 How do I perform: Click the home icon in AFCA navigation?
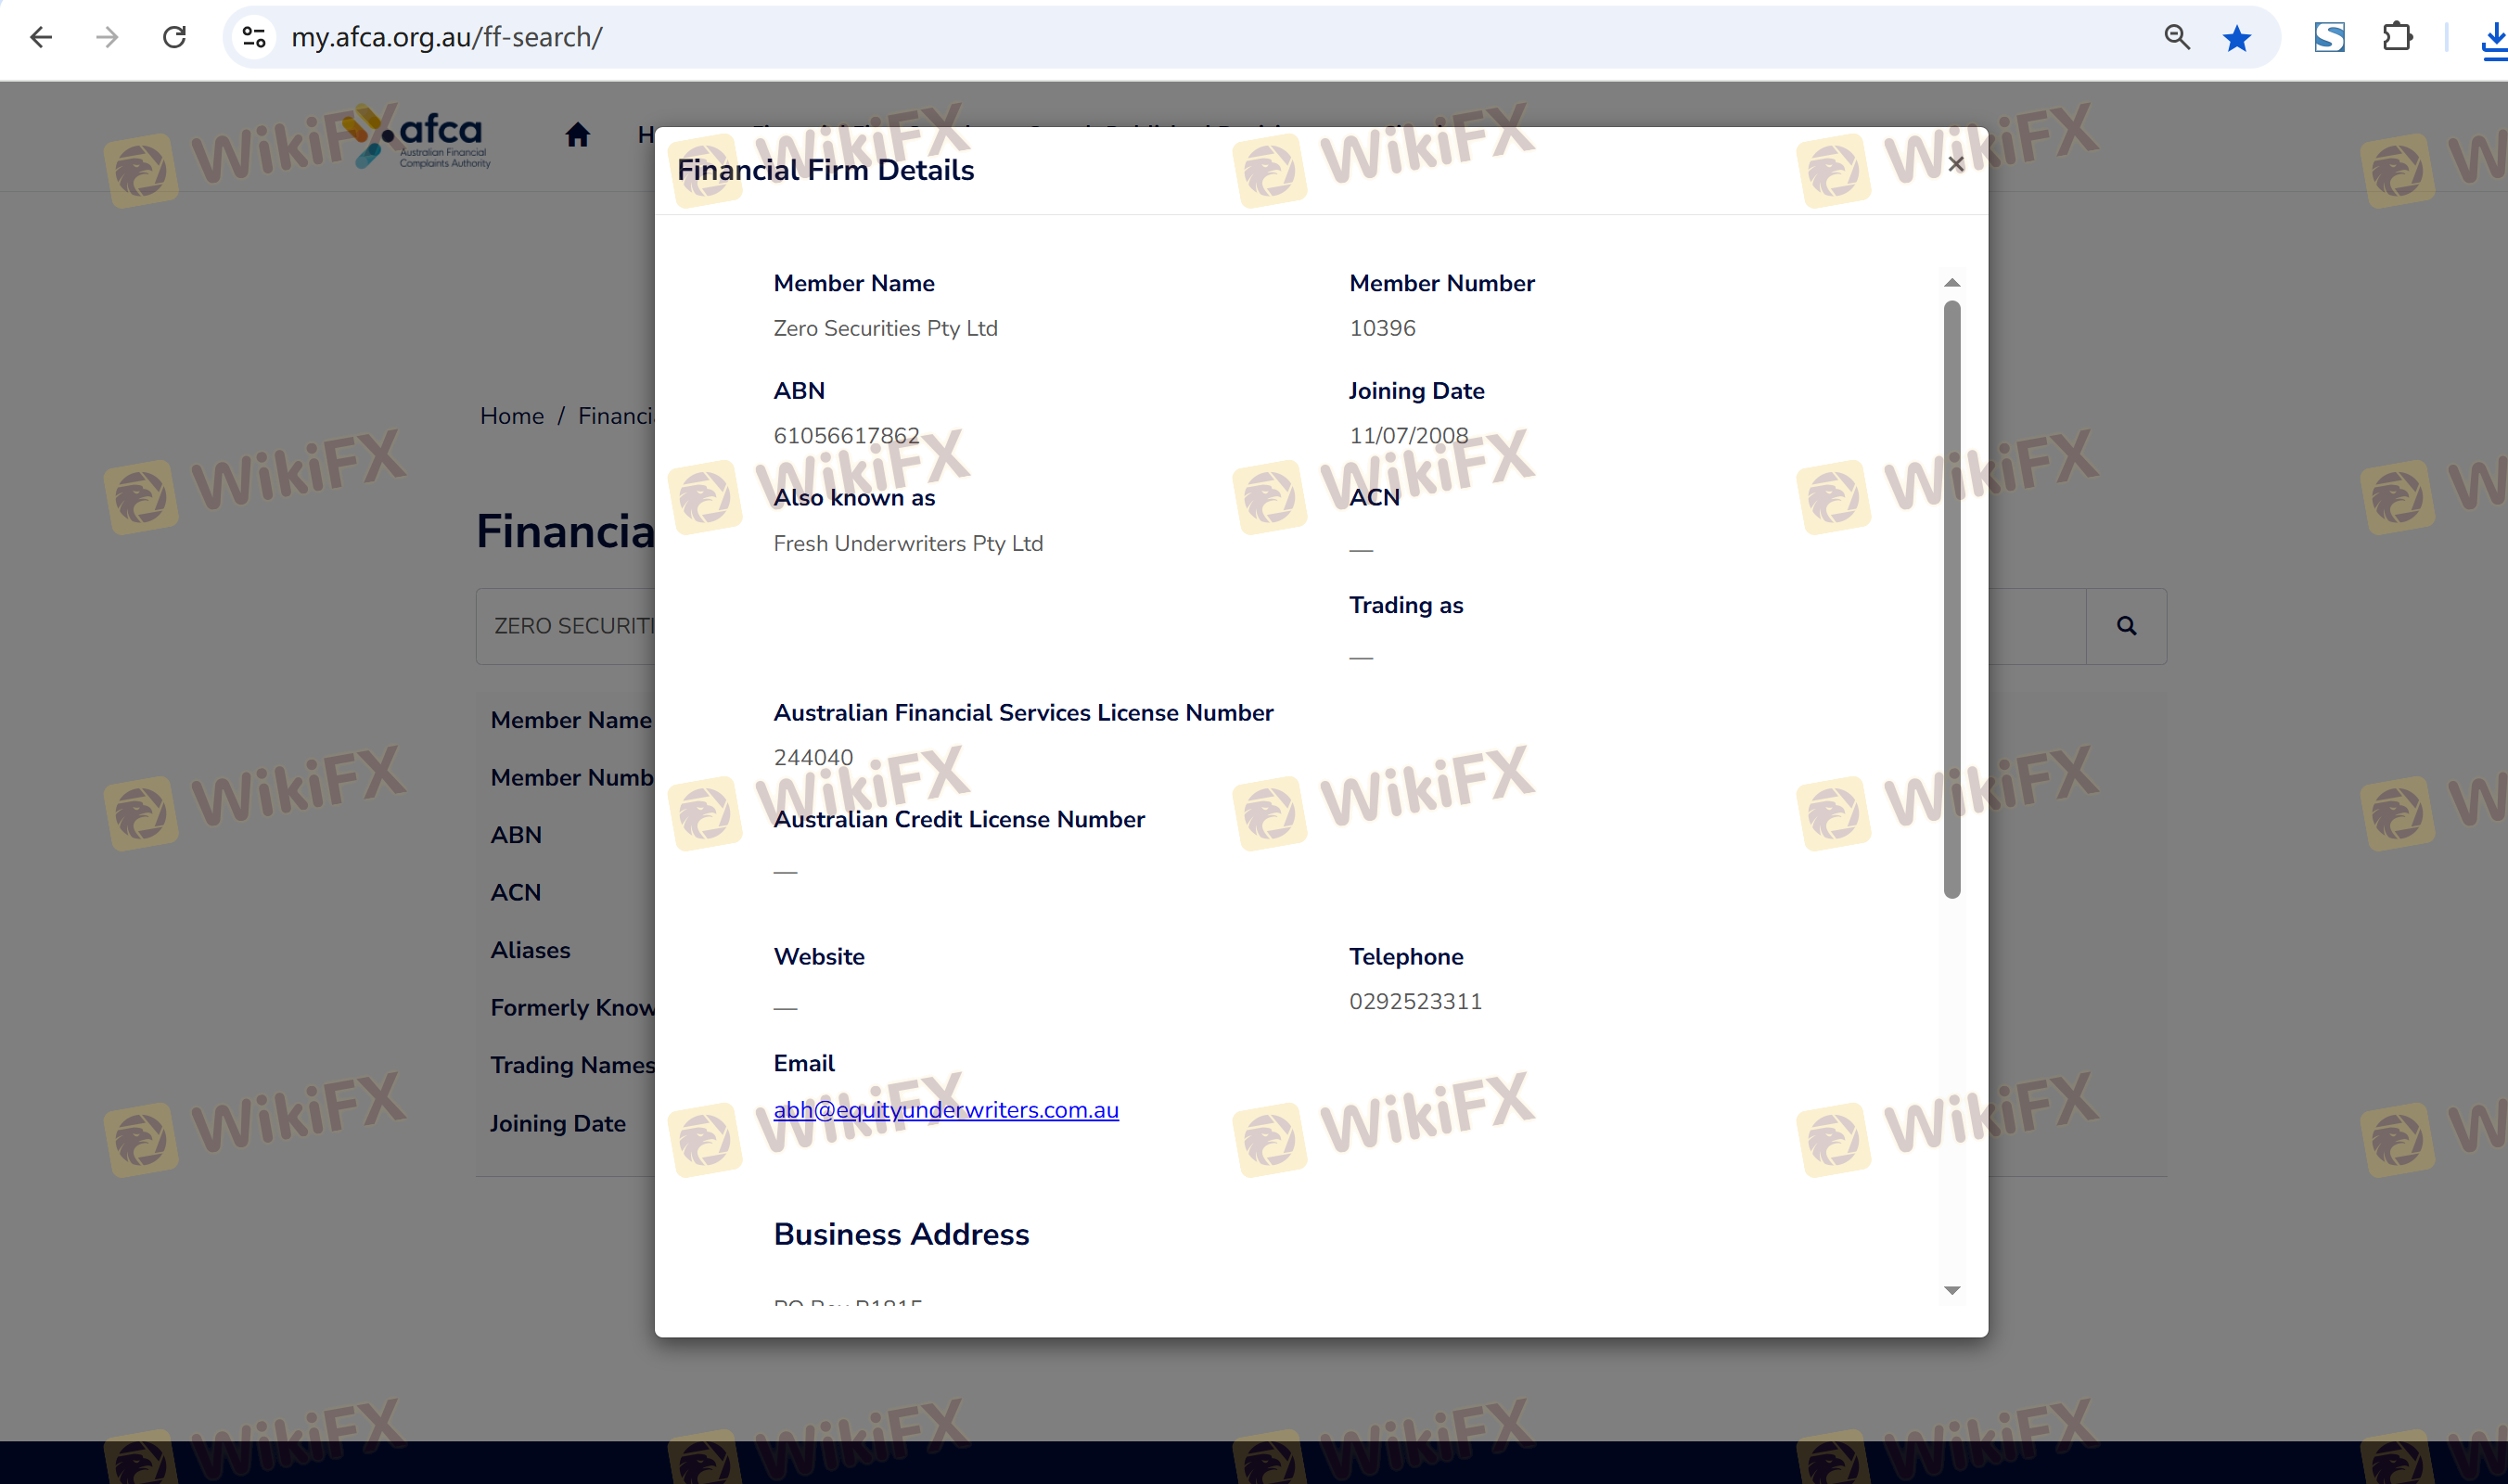577,135
